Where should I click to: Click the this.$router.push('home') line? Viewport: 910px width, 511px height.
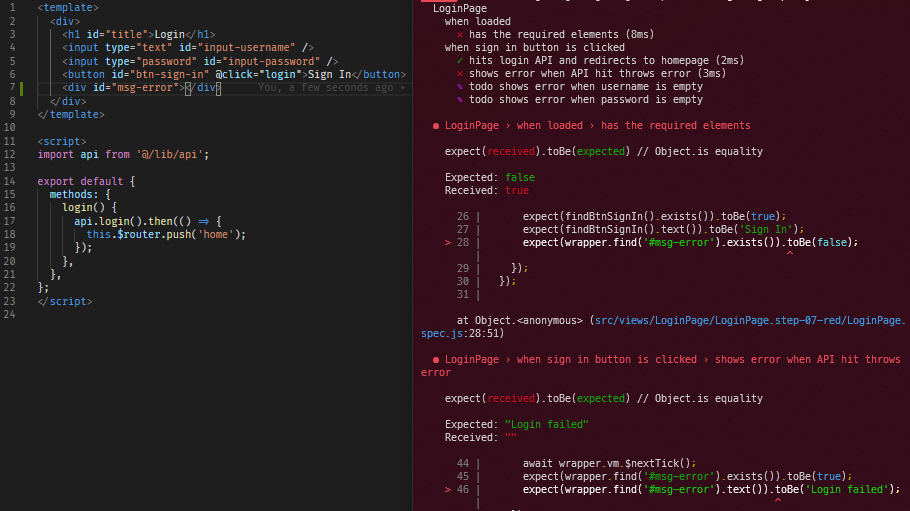[166, 235]
